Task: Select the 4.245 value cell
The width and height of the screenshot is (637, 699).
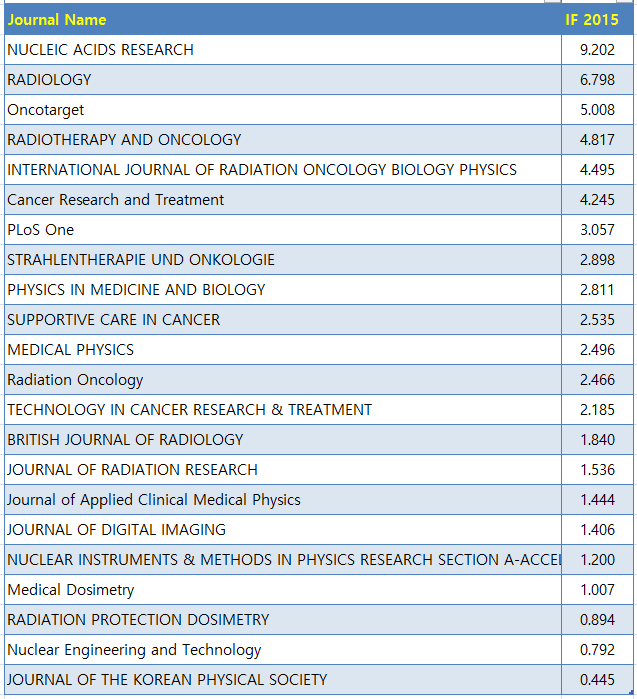Action: pos(597,199)
